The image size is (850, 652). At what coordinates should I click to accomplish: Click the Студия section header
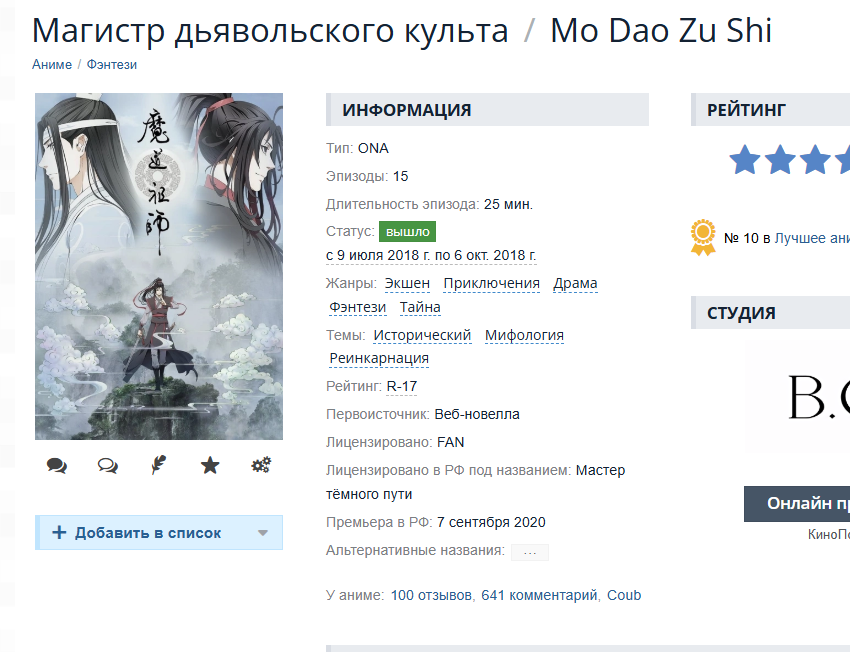[770, 313]
